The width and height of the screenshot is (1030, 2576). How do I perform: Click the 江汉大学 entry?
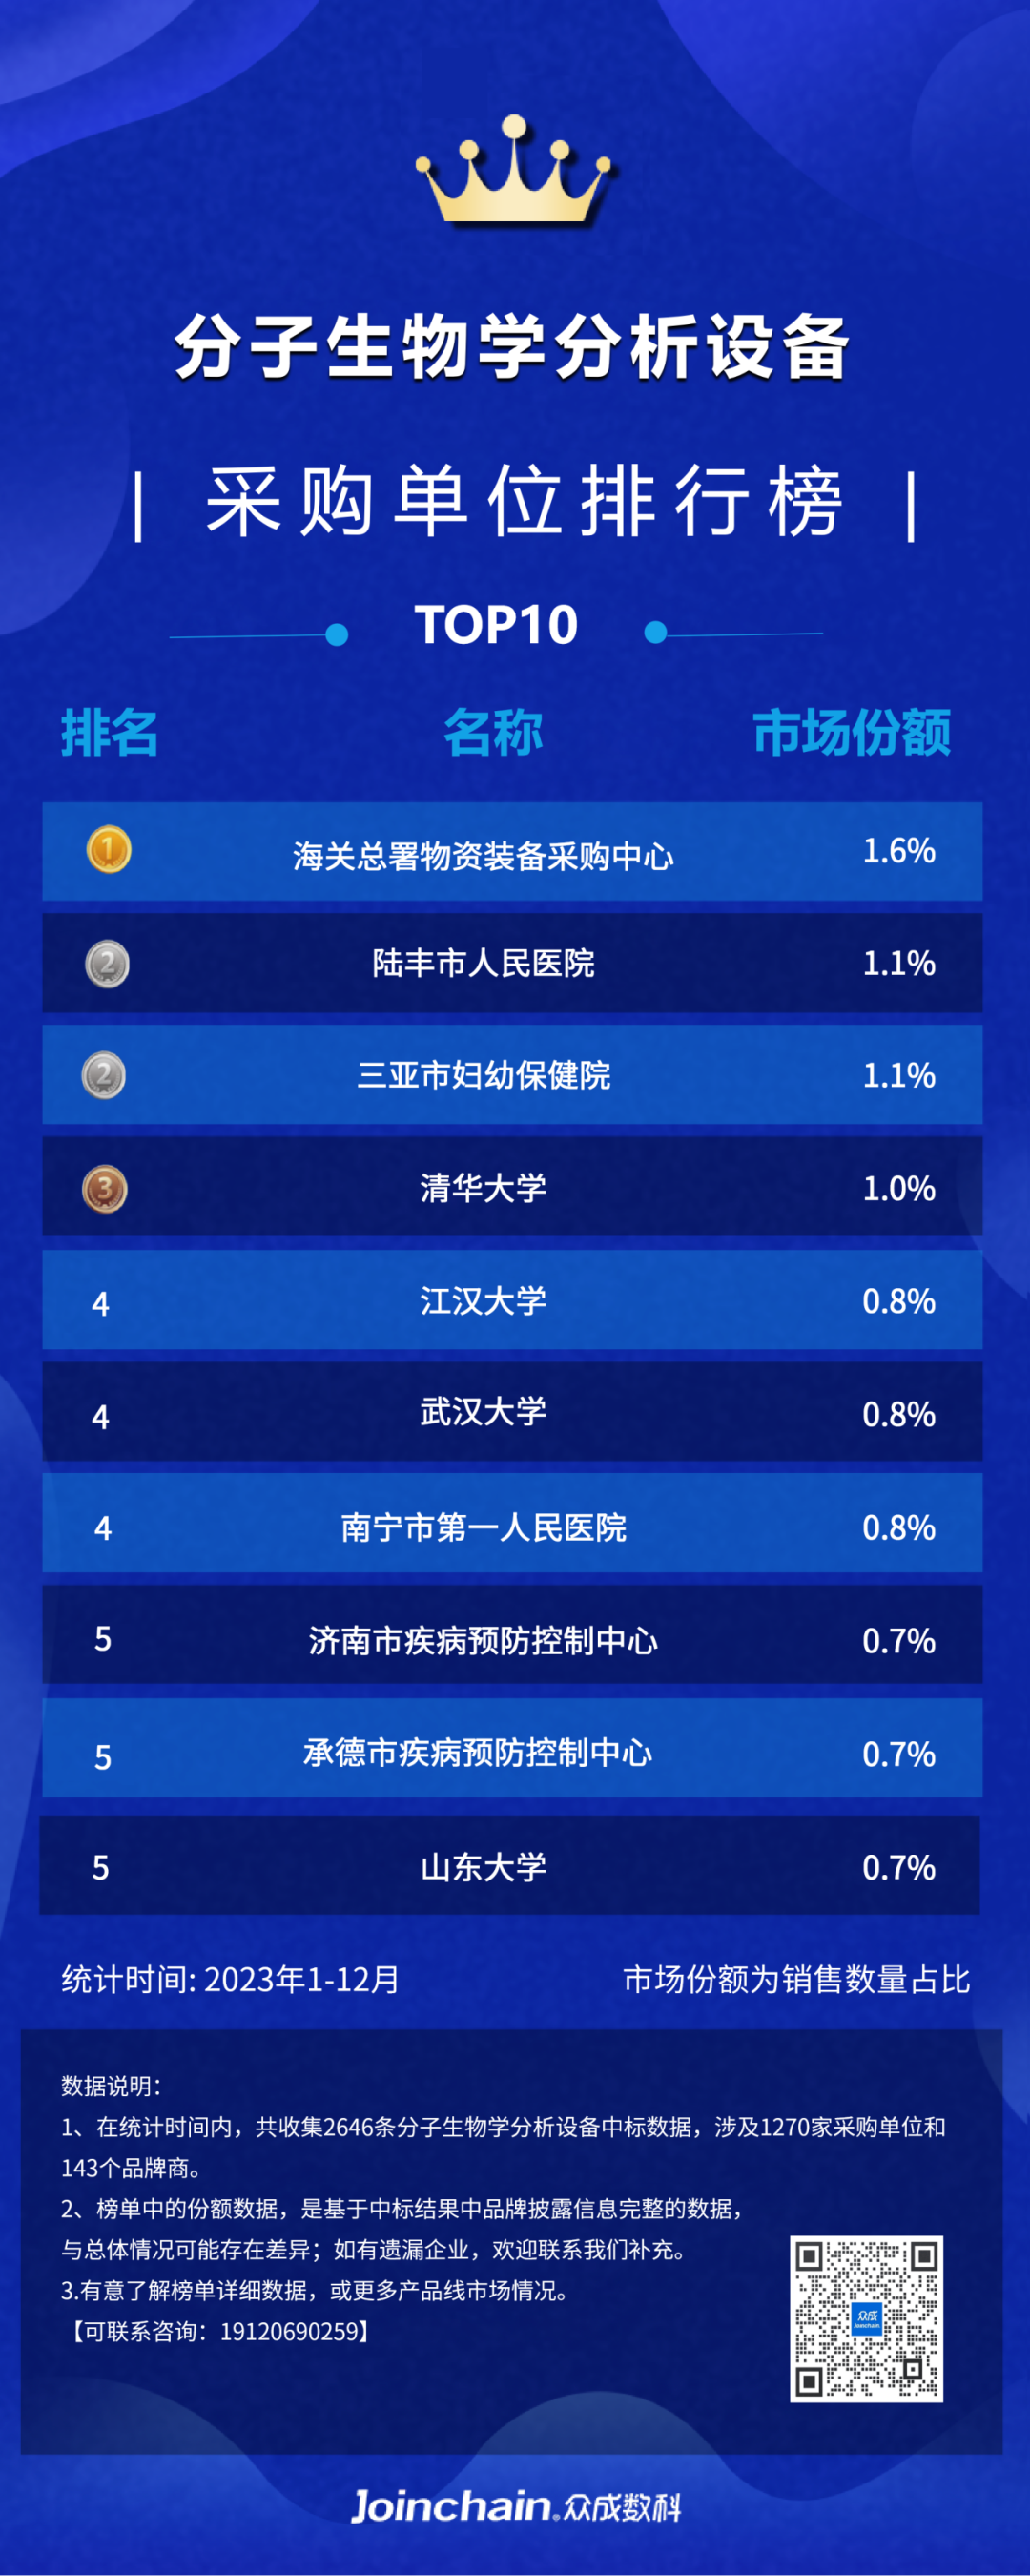[483, 1301]
